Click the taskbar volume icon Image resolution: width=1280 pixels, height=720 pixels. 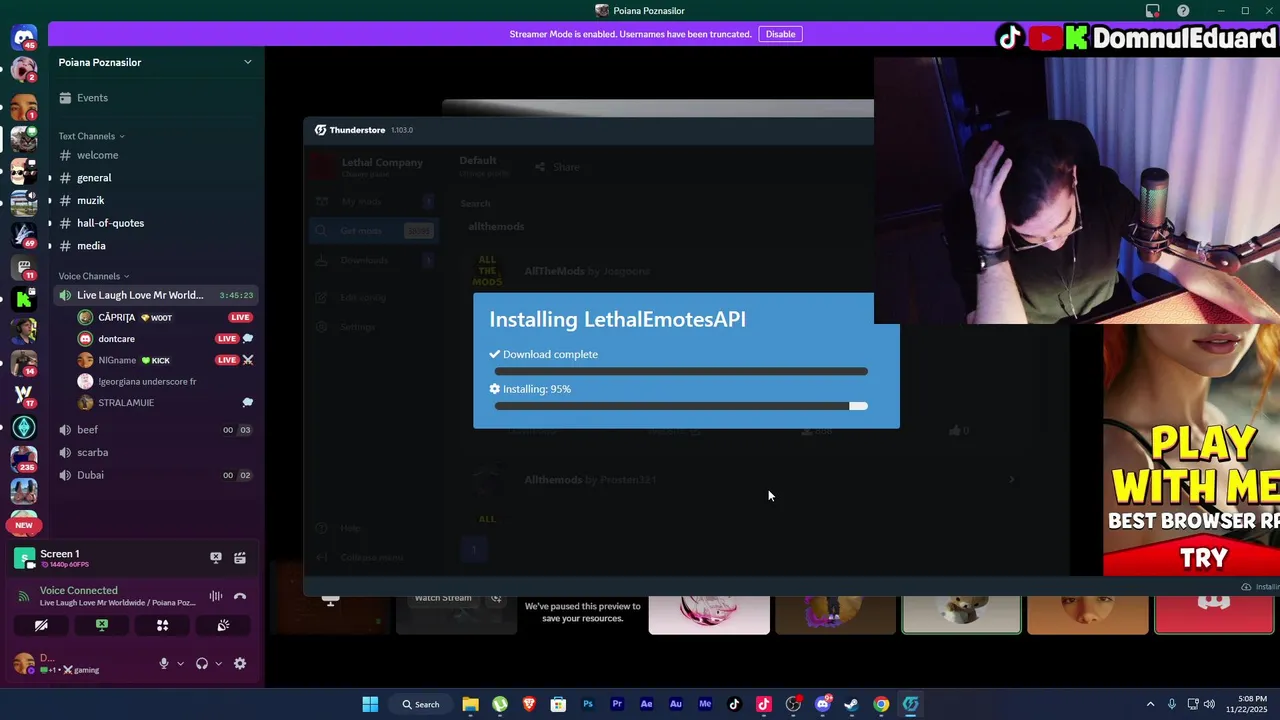(1210, 704)
